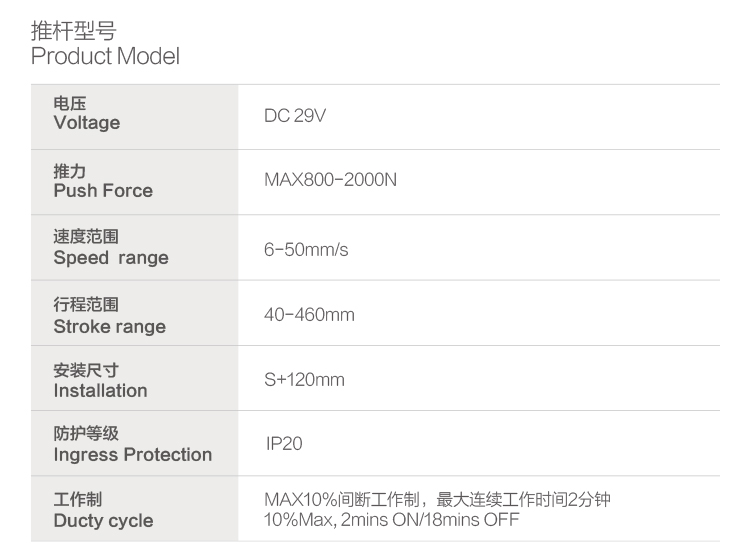Select the 6-50mm/s speed value
The image size is (750, 560).
tap(306, 249)
